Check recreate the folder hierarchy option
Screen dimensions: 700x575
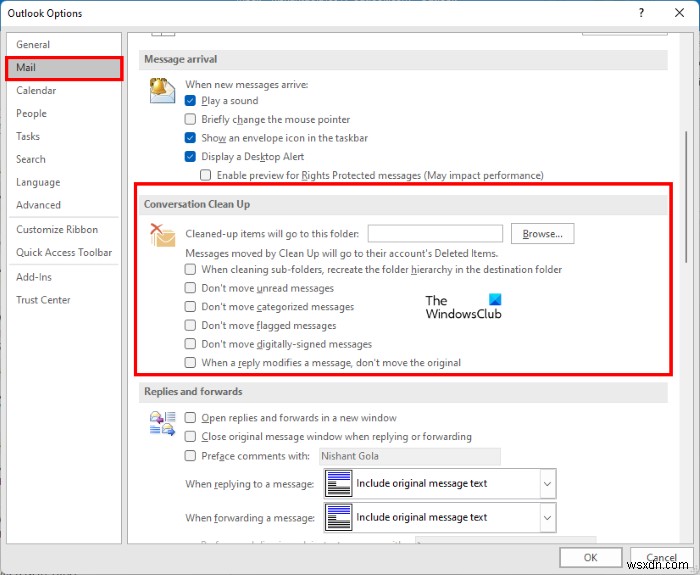tap(190, 269)
